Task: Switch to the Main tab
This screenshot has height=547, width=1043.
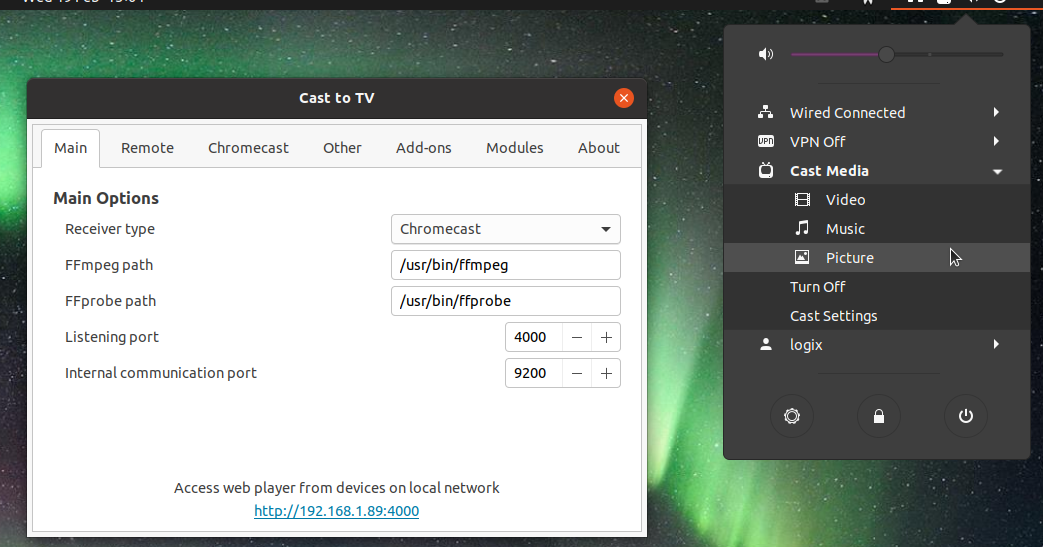Action: tap(71, 148)
